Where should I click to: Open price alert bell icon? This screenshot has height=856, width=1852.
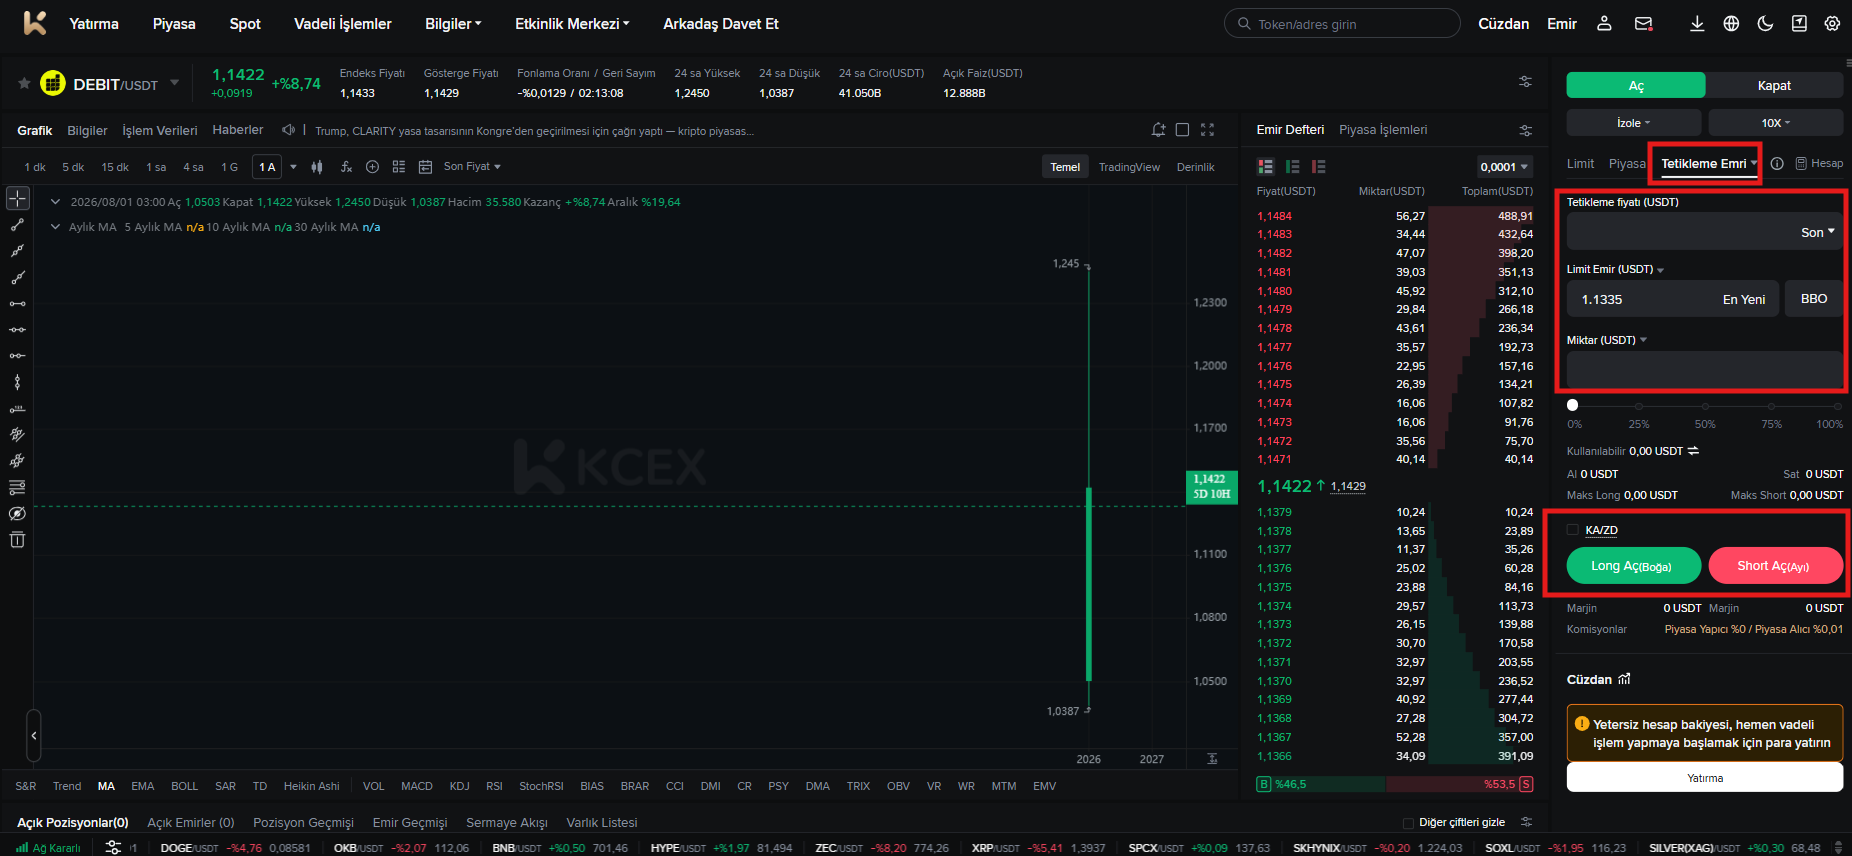pos(1158,130)
